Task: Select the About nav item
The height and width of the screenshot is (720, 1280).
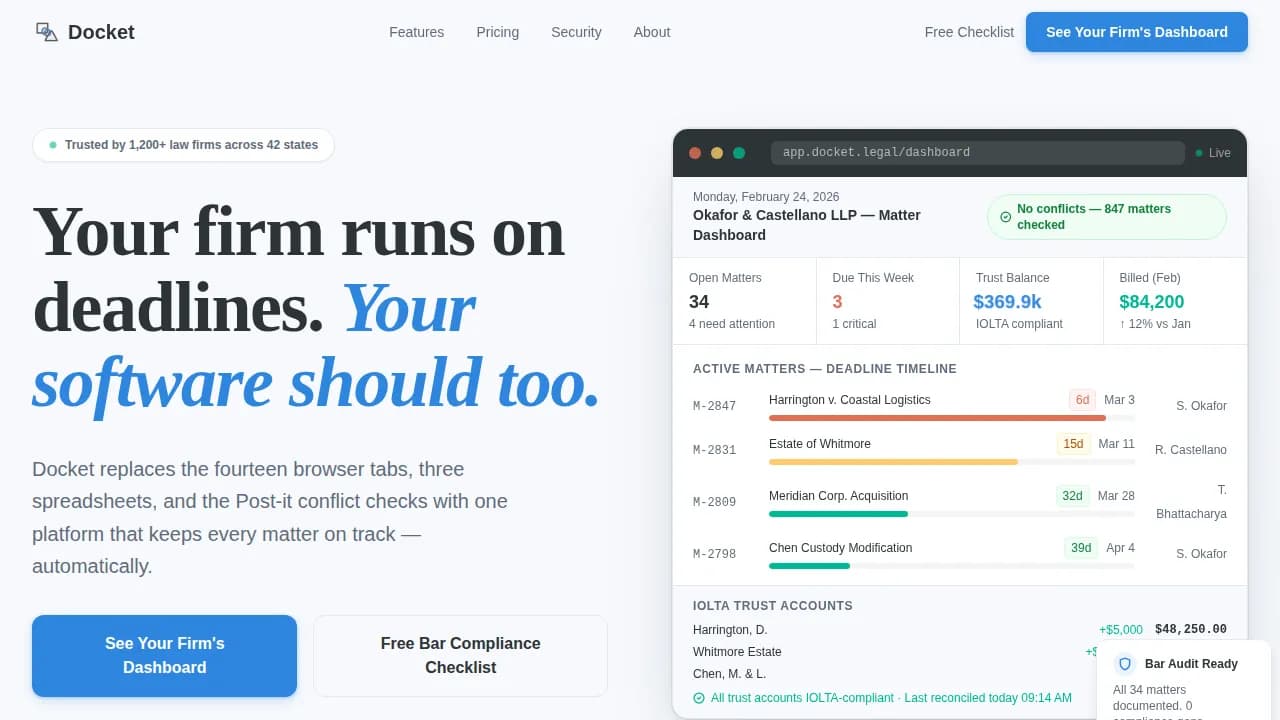Action: click(x=651, y=32)
